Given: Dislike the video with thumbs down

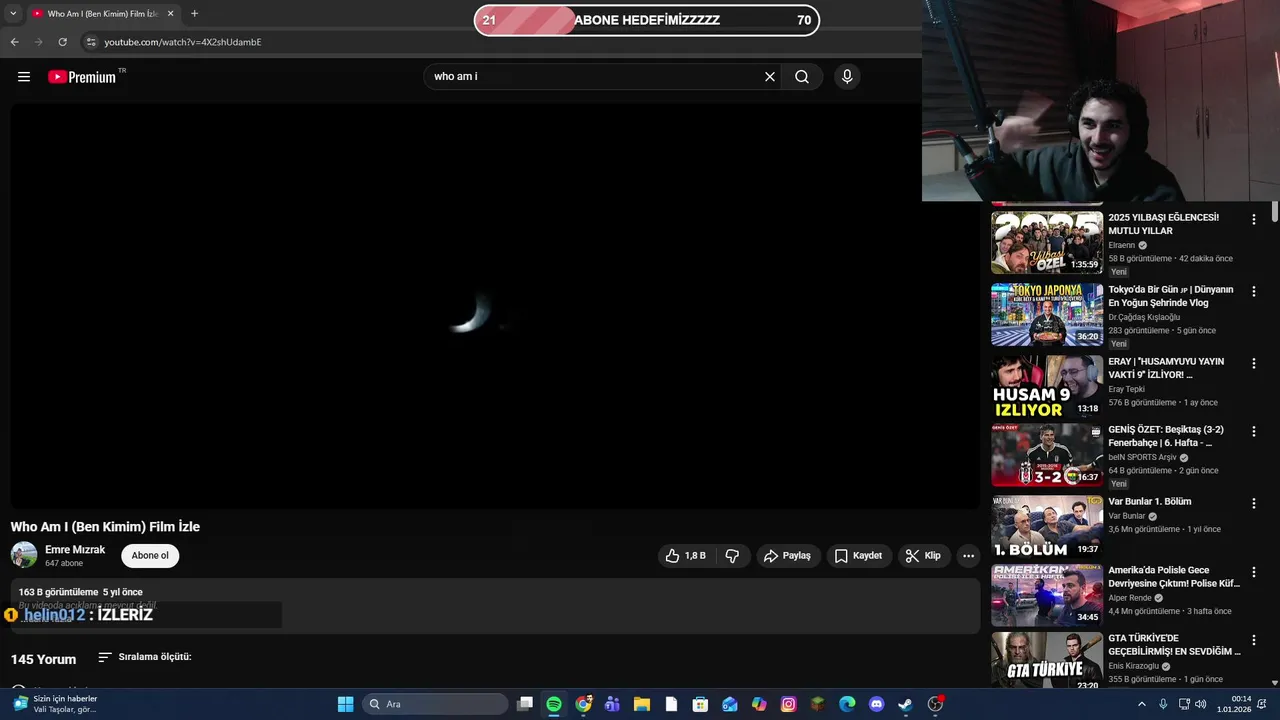Looking at the screenshot, I should coord(732,556).
